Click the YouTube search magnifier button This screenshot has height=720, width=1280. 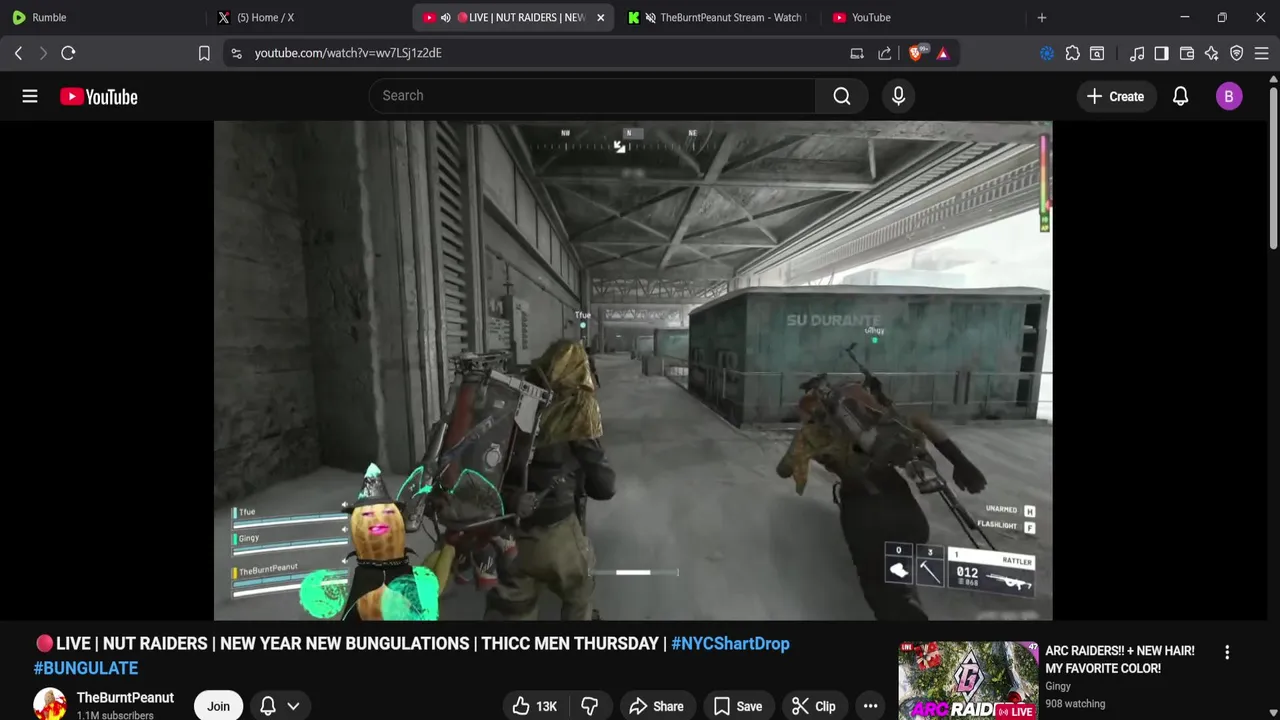[x=842, y=96]
